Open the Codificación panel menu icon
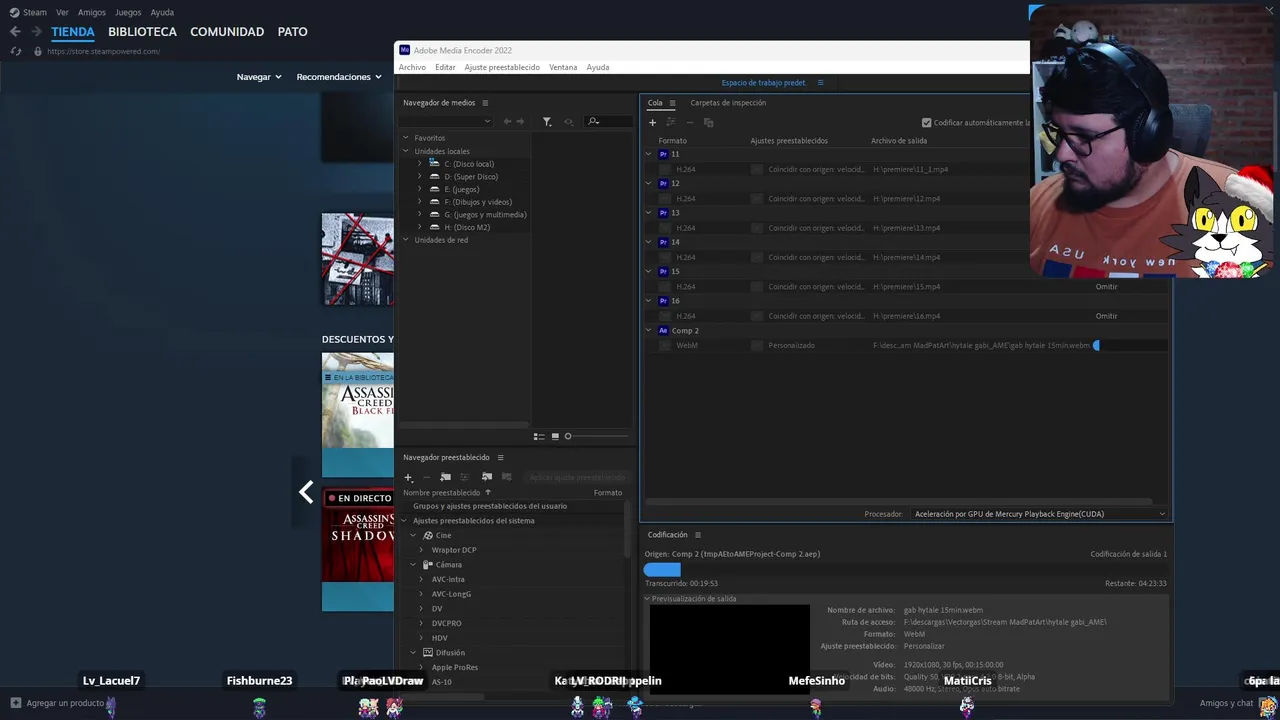Screen dimensions: 1280x720 pos(698,535)
